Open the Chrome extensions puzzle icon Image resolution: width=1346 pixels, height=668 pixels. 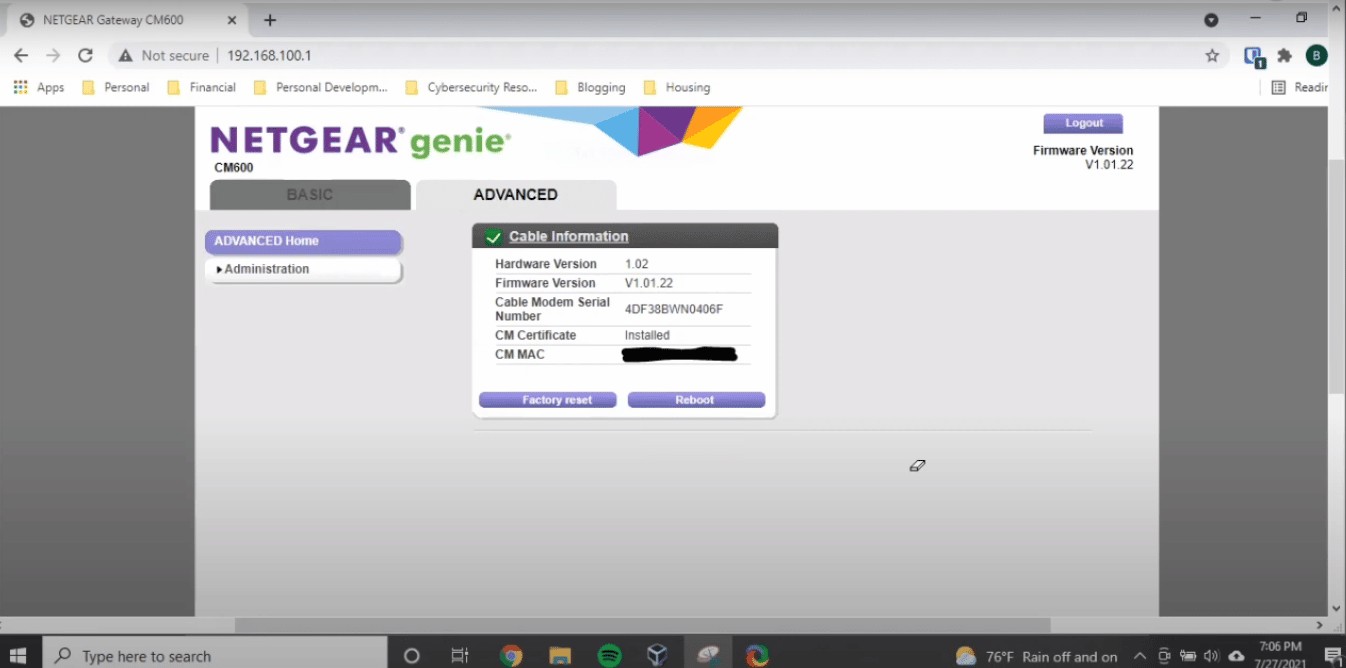coord(1284,55)
